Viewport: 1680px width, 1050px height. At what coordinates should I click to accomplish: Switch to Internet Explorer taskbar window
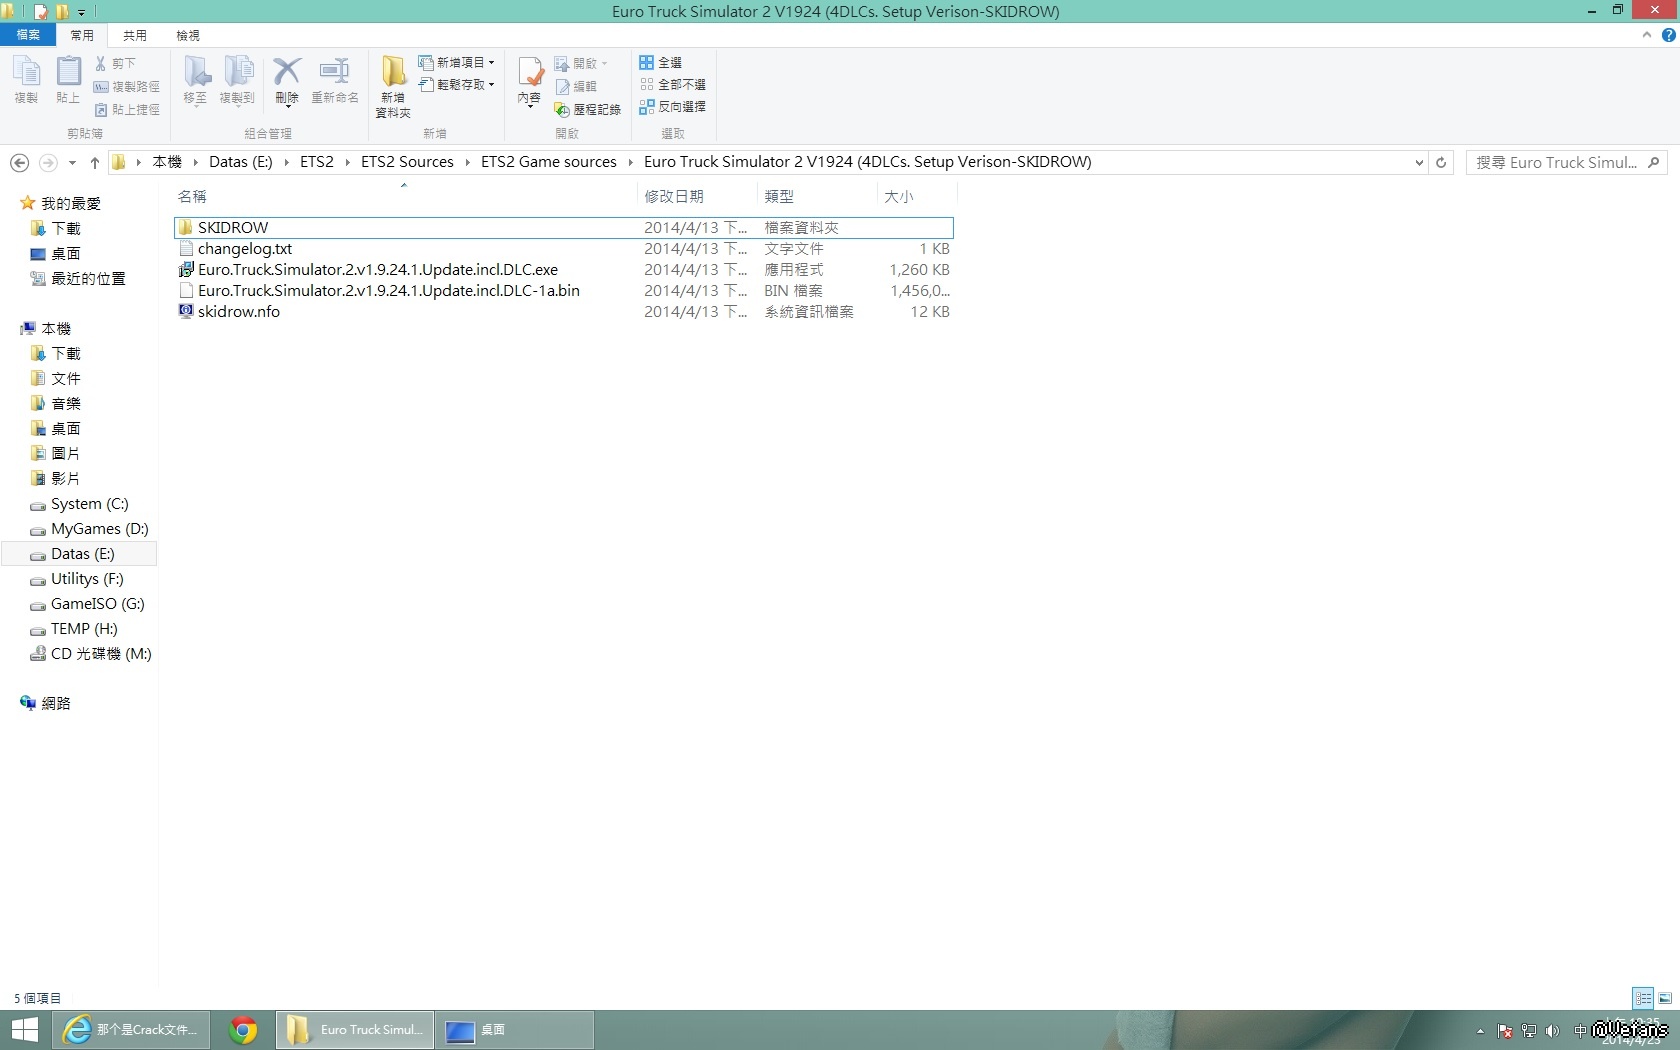point(131,1030)
